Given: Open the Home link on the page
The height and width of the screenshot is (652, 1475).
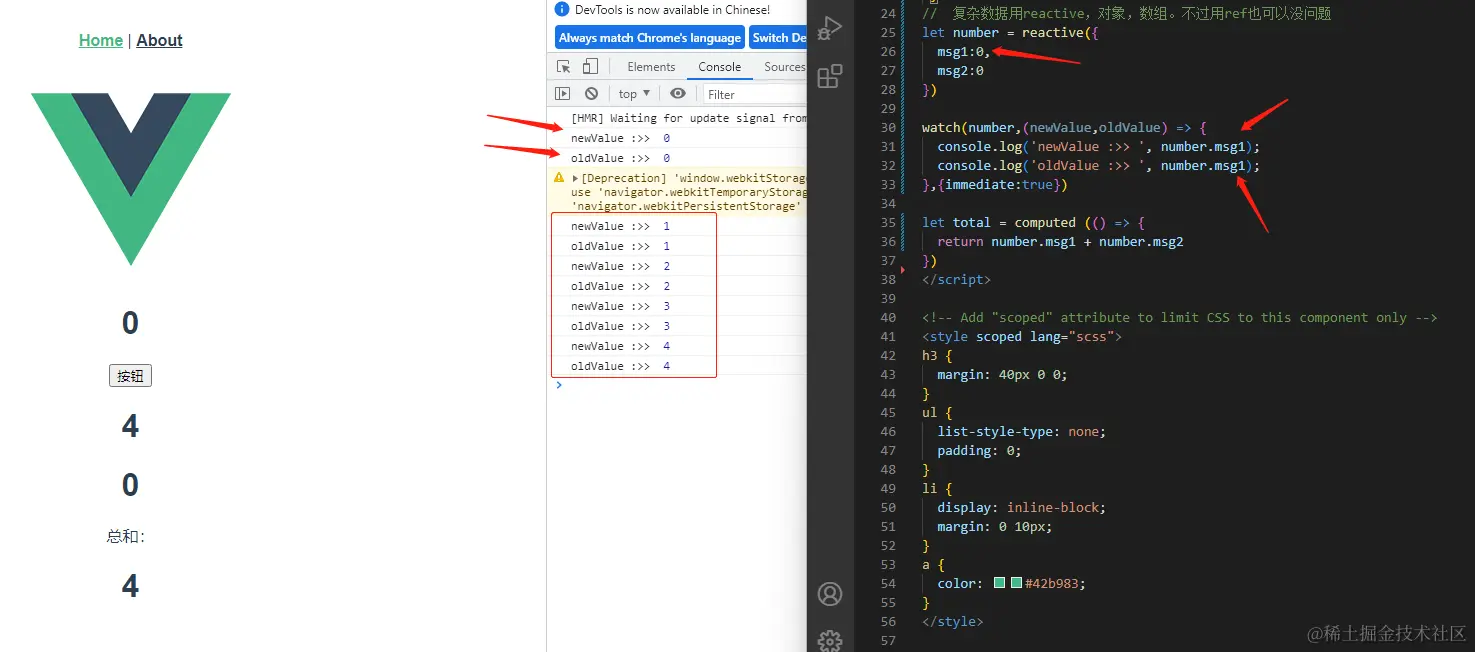Looking at the screenshot, I should (x=101, y=40).
